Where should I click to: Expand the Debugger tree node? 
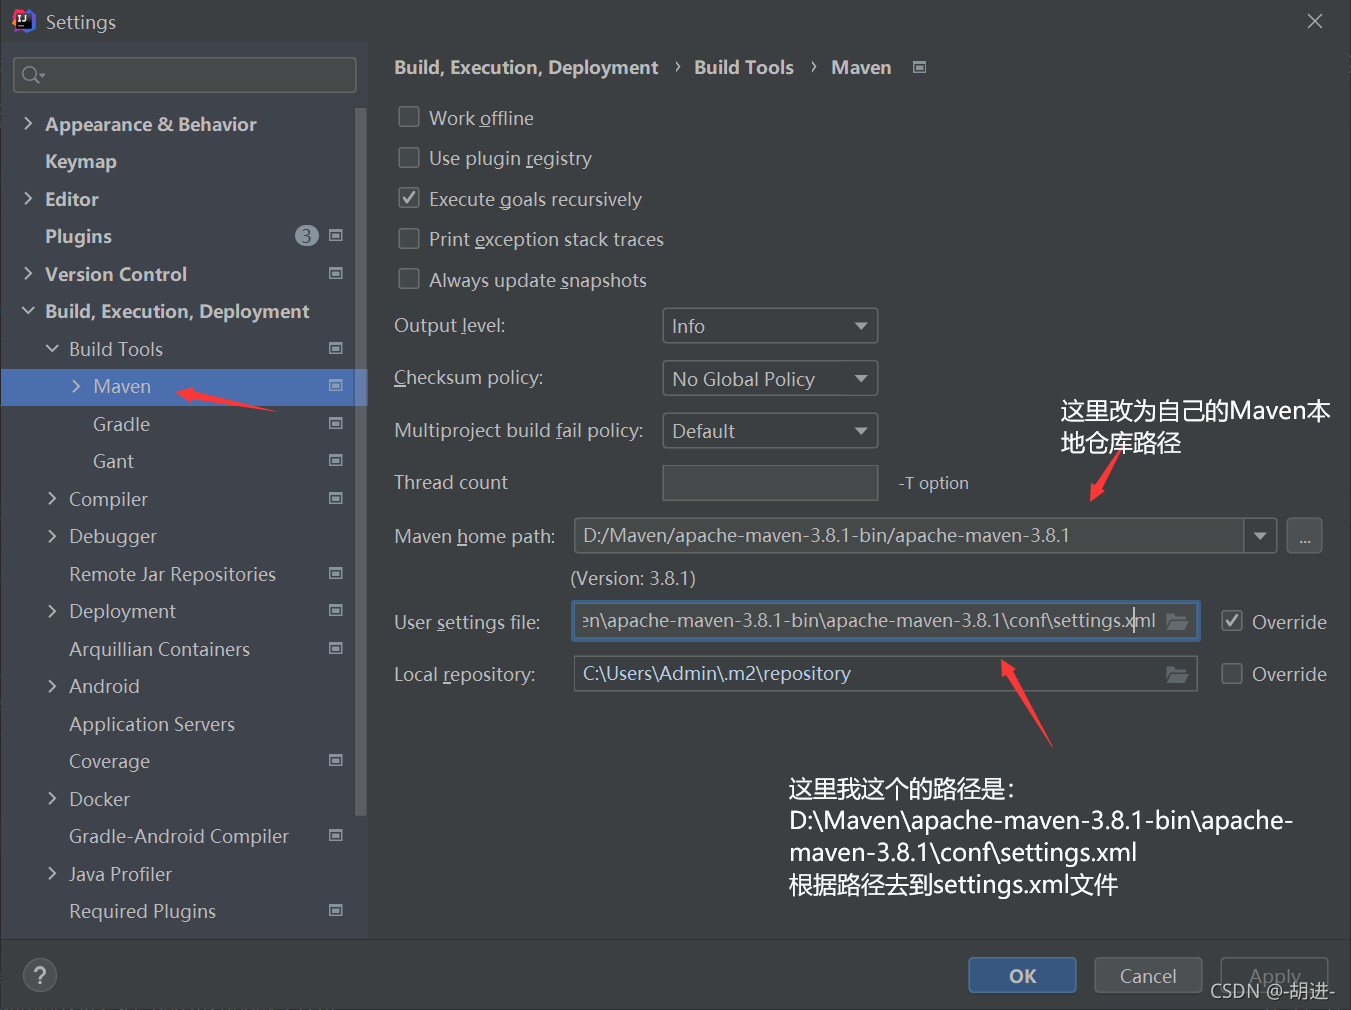tap(52, 536)
